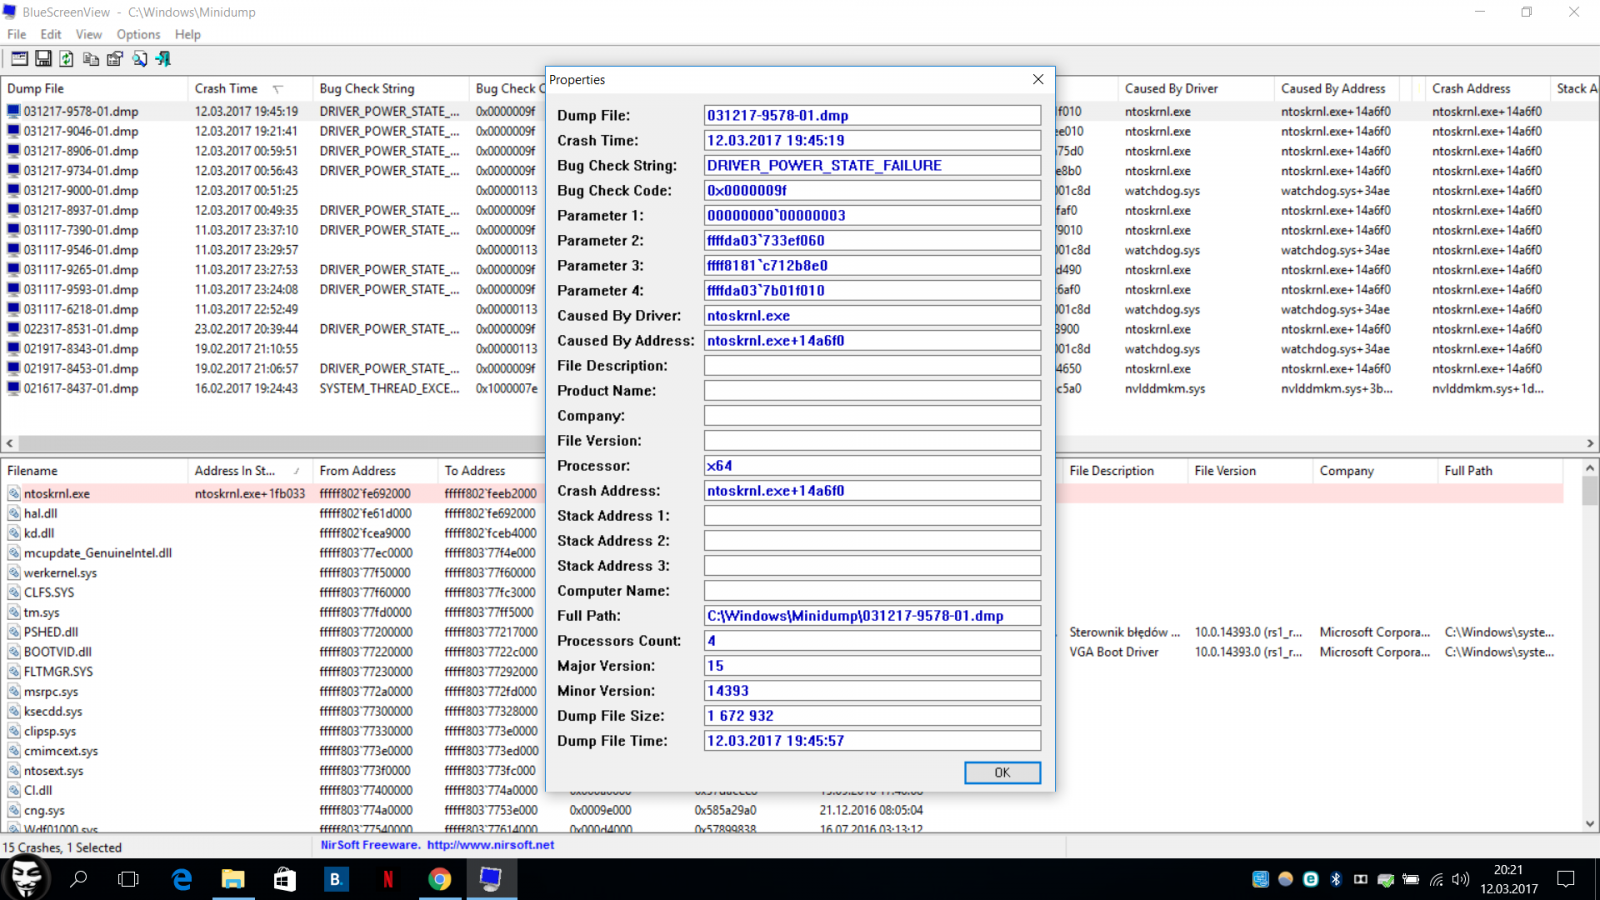Open File Explorer from the taskbar
Image resolution: width=1600 pixels, height=900 pixels.
tap(233, 879)
